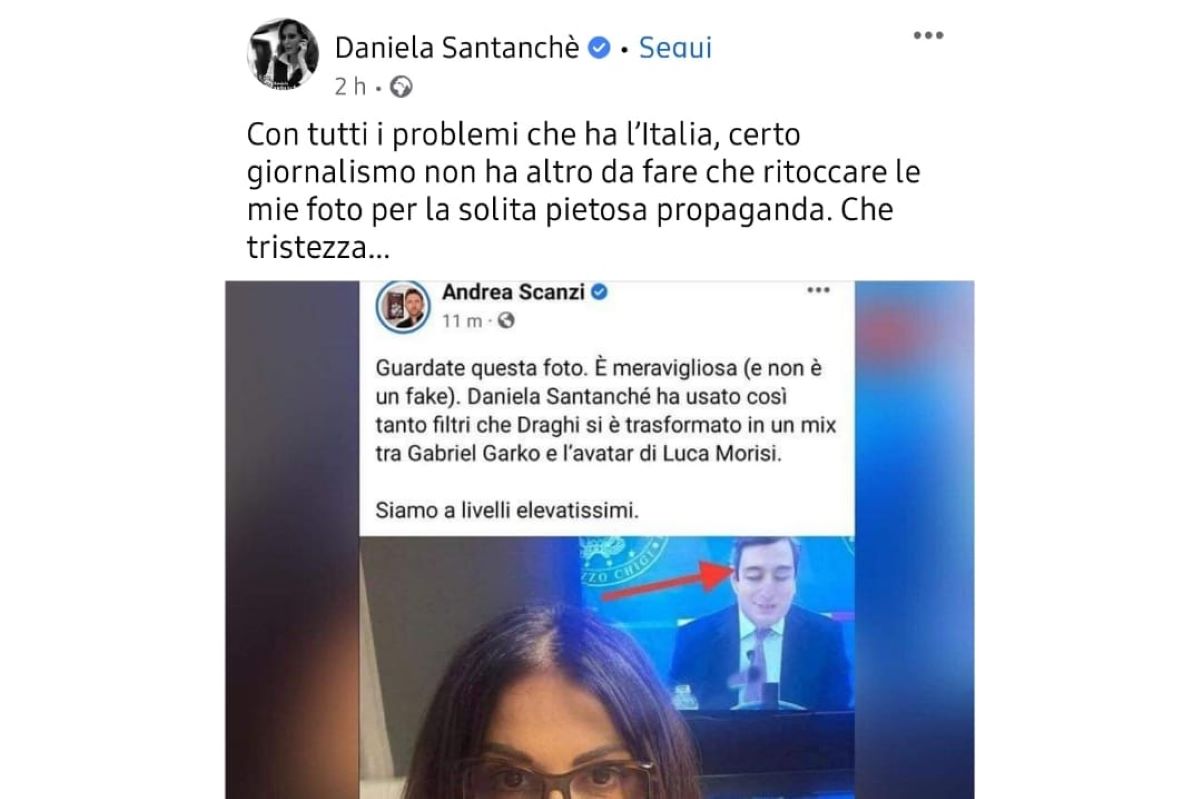Click the verified badge beside Andrea Scanzi
Image resolution: width=1200 pixels, height=799 pixels.
point(600,293)
